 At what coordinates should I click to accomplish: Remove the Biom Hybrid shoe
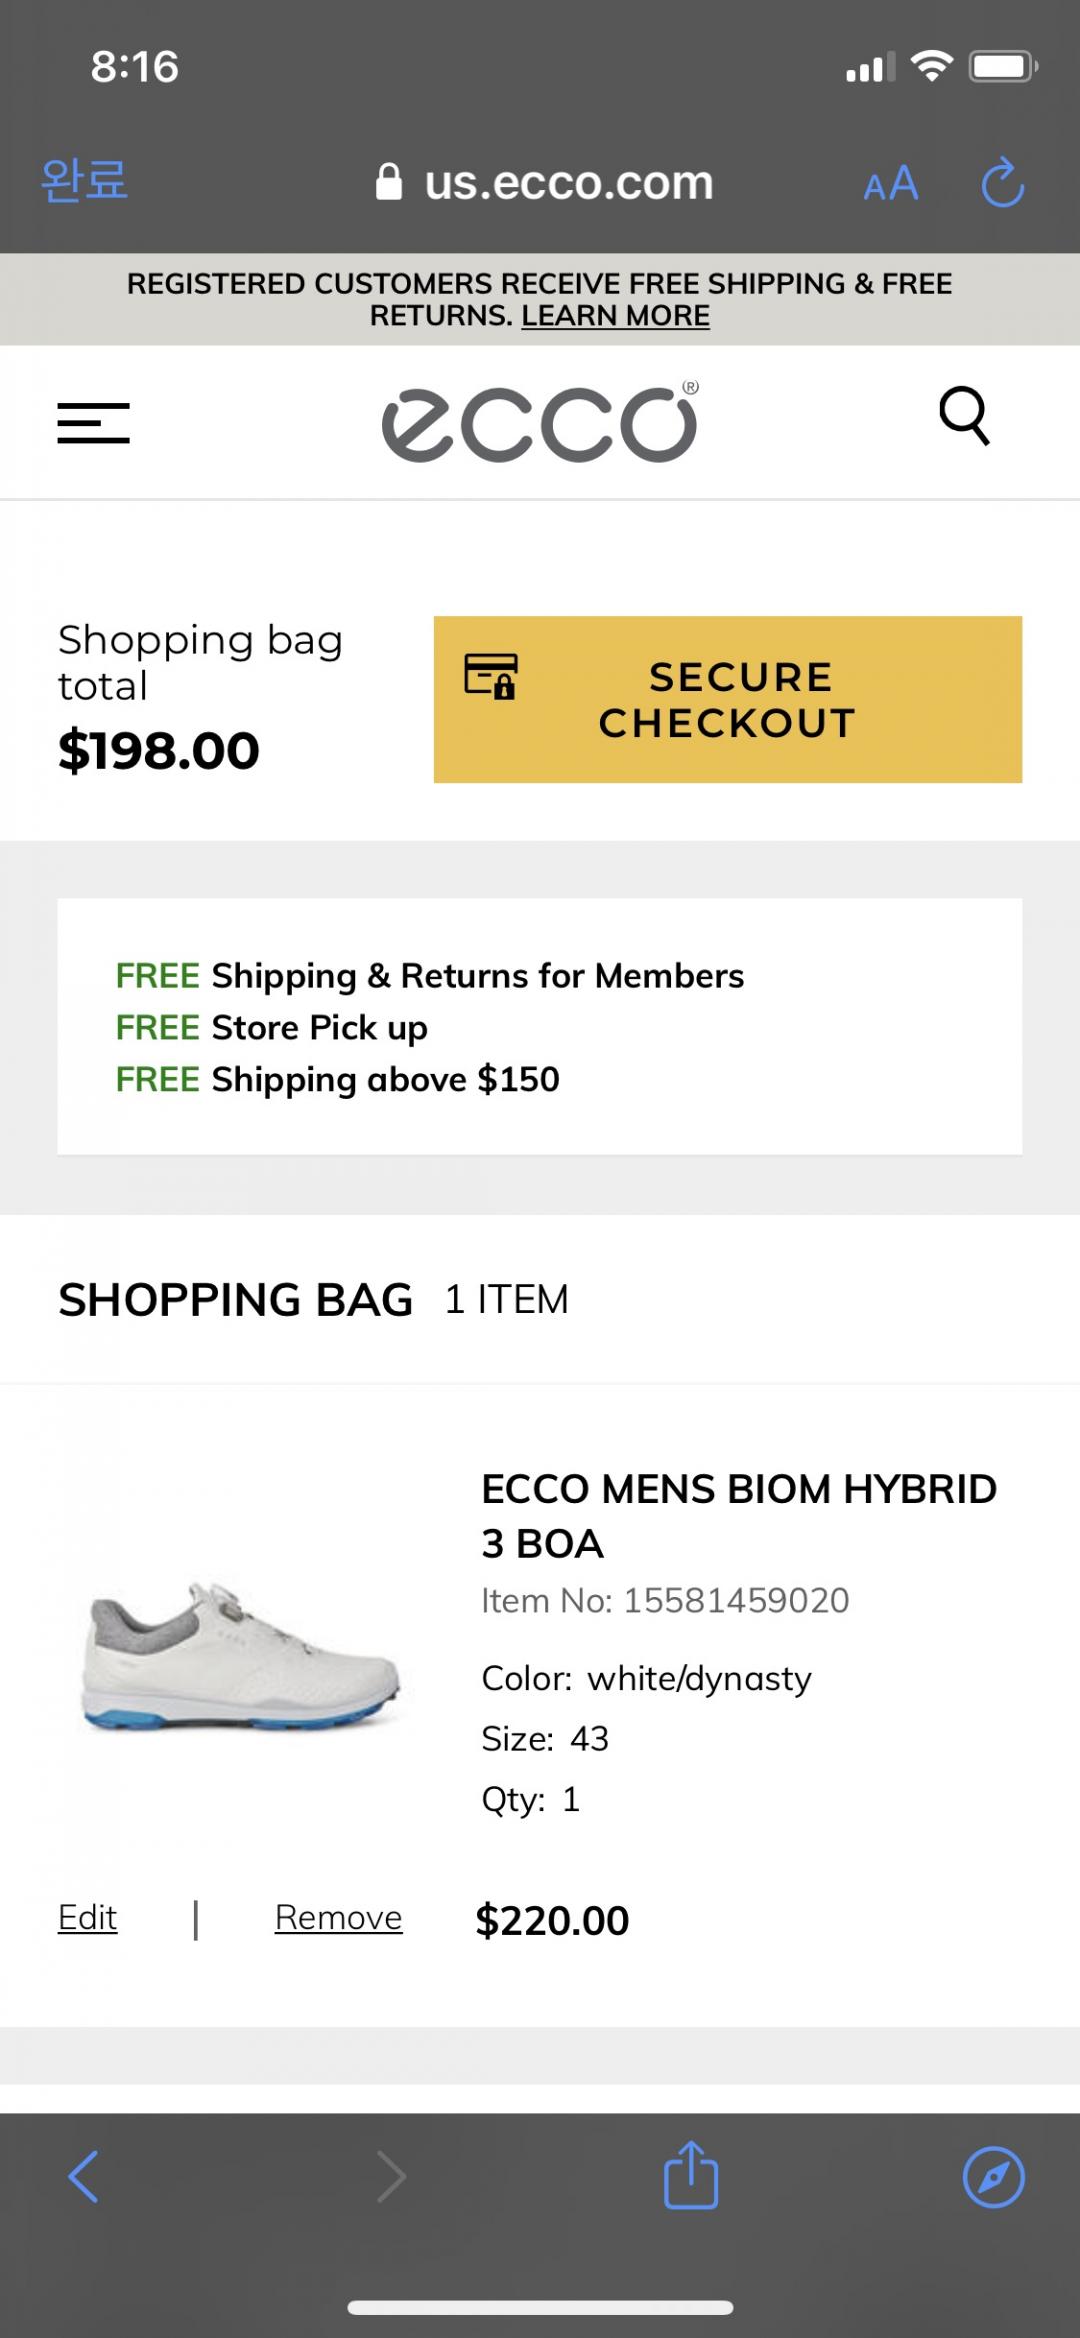pos(338,1918)
